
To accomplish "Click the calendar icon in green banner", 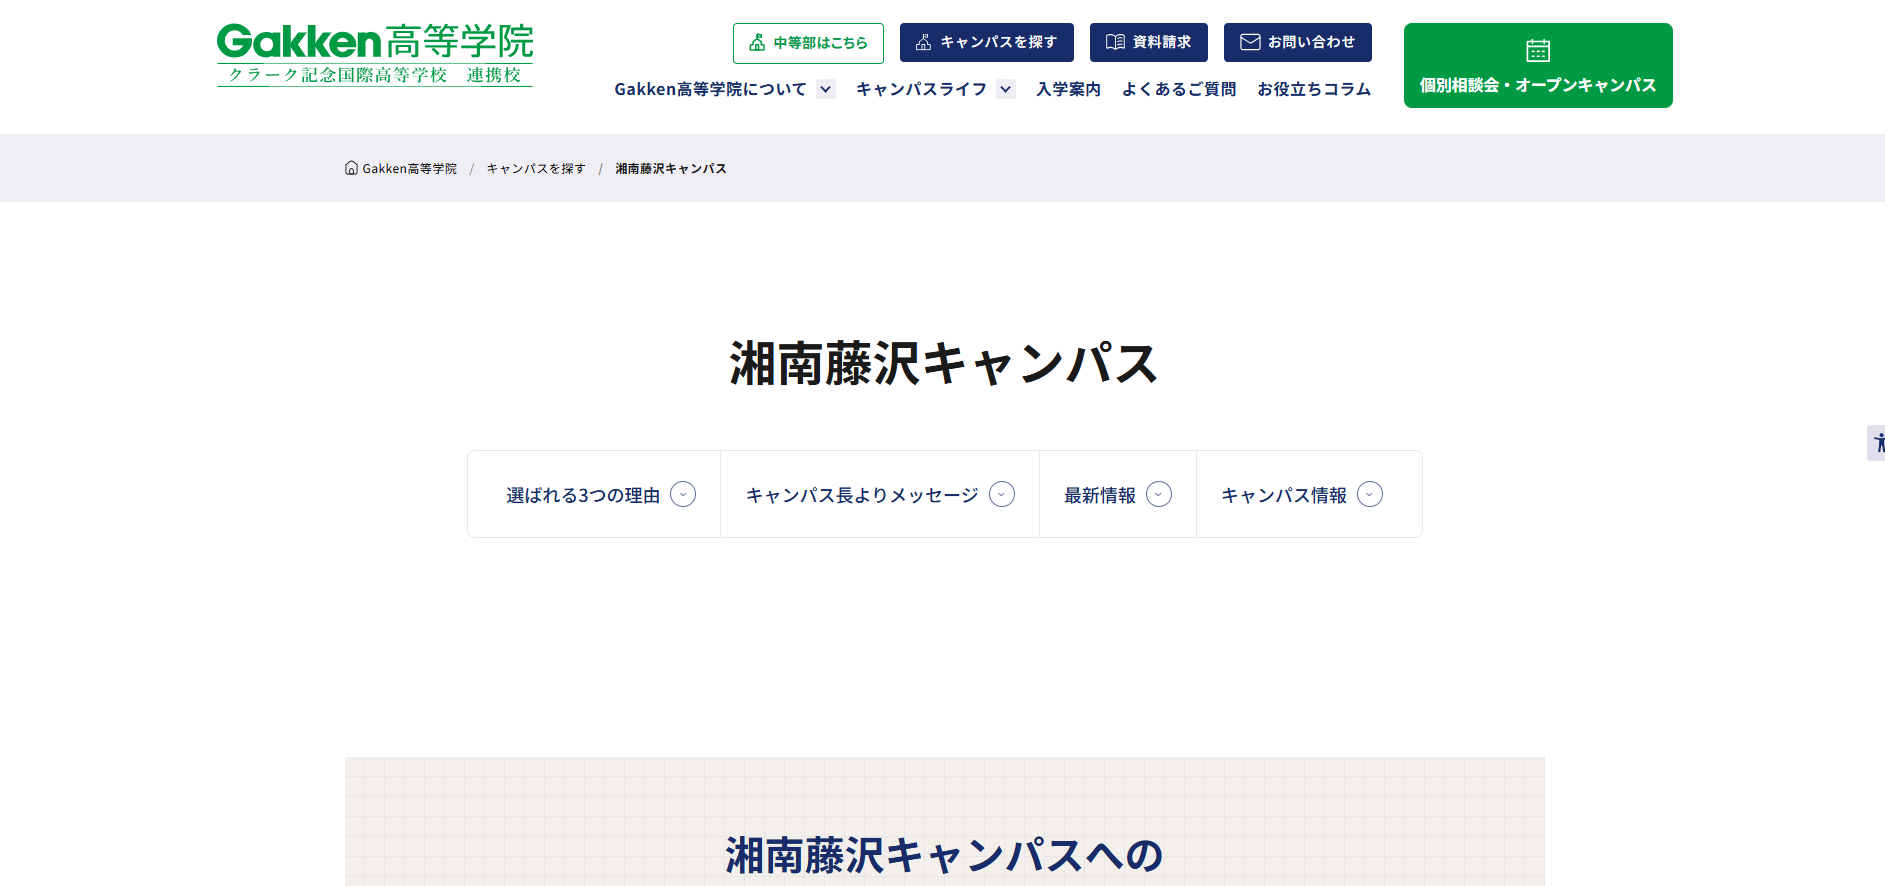I will pos(1537,50).
